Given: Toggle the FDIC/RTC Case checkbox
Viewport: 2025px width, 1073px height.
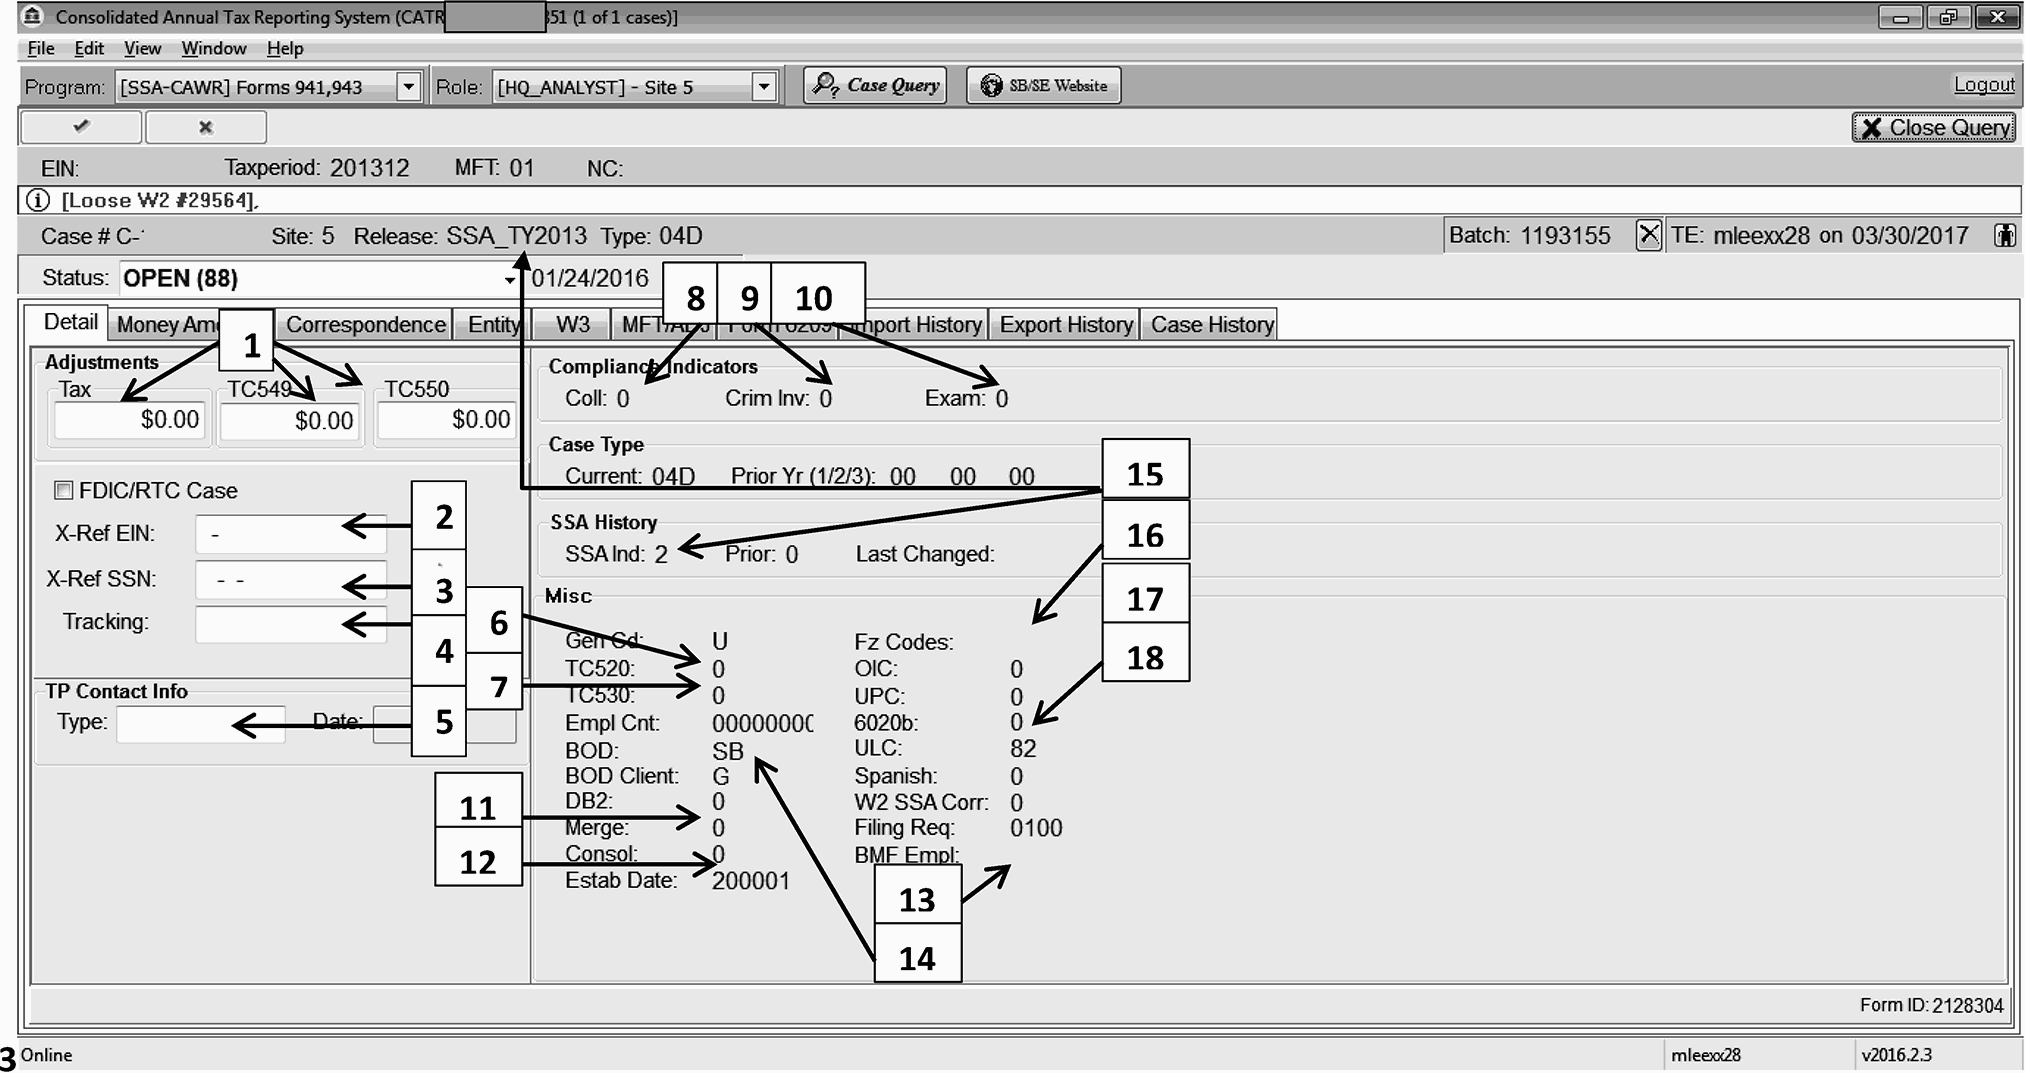Looking at the screenshot, I should coord(64,490).
